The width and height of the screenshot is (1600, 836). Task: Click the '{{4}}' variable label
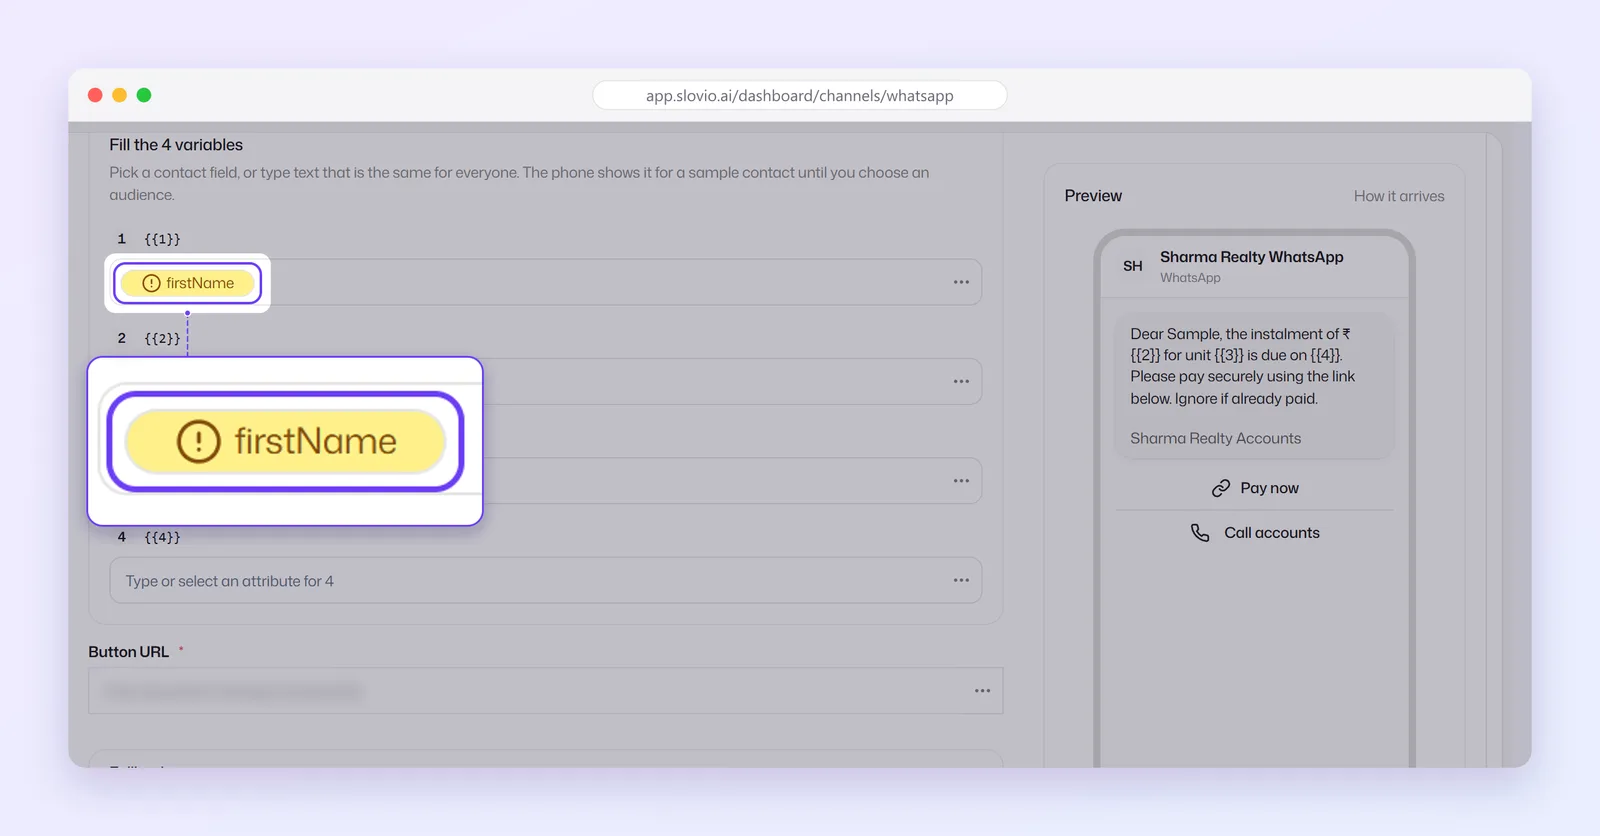162,537
